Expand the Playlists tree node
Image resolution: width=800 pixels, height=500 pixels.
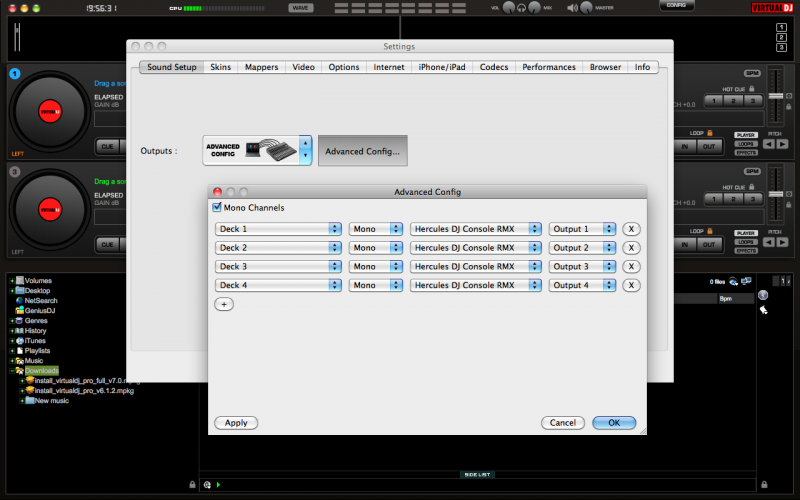tap(12, 351)
